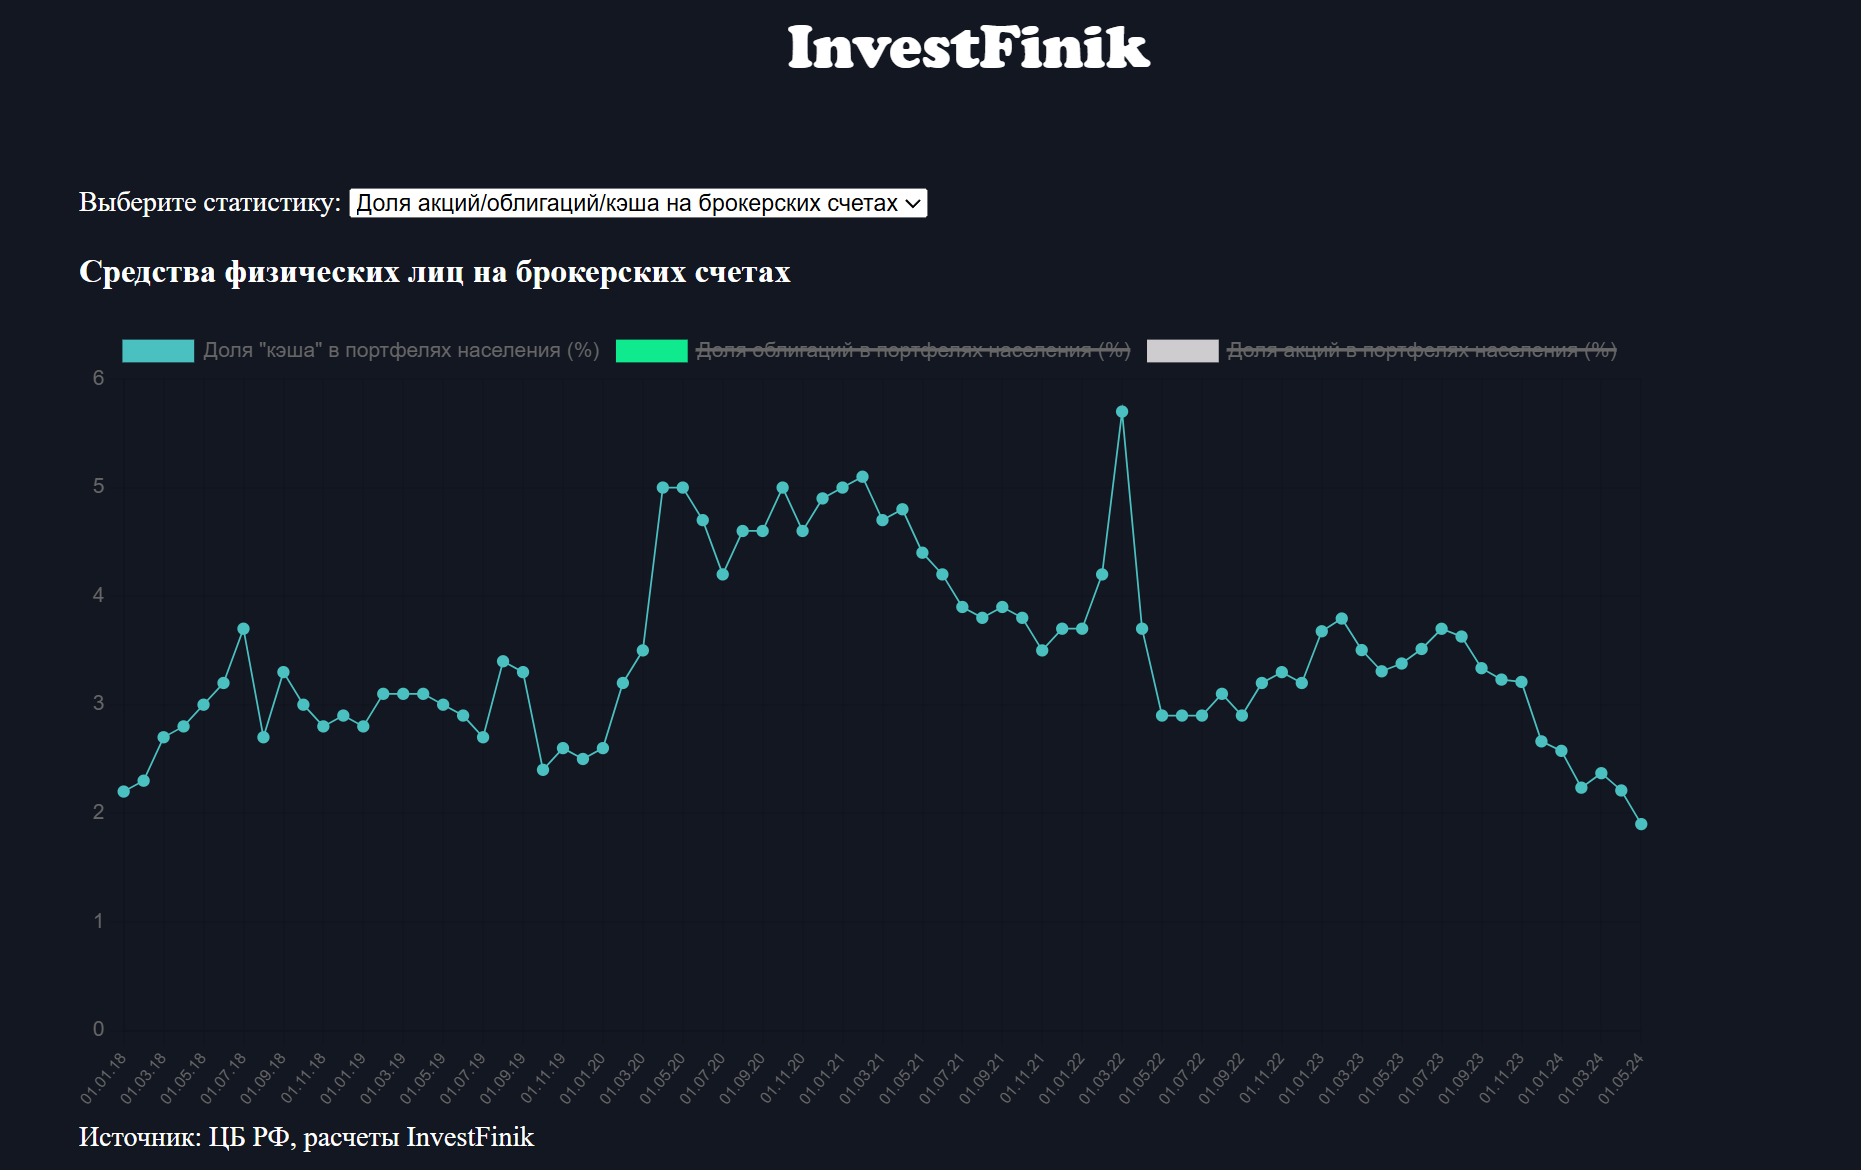1861x1170 pixels.
Task: Toggle the cash share legend label
Action: coord(401,350)
